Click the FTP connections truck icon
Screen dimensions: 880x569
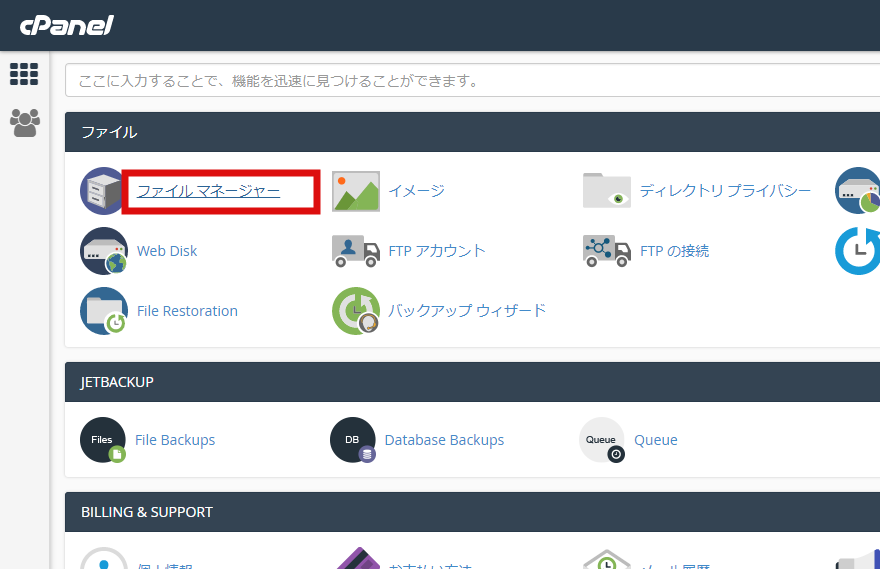(607, 251)
